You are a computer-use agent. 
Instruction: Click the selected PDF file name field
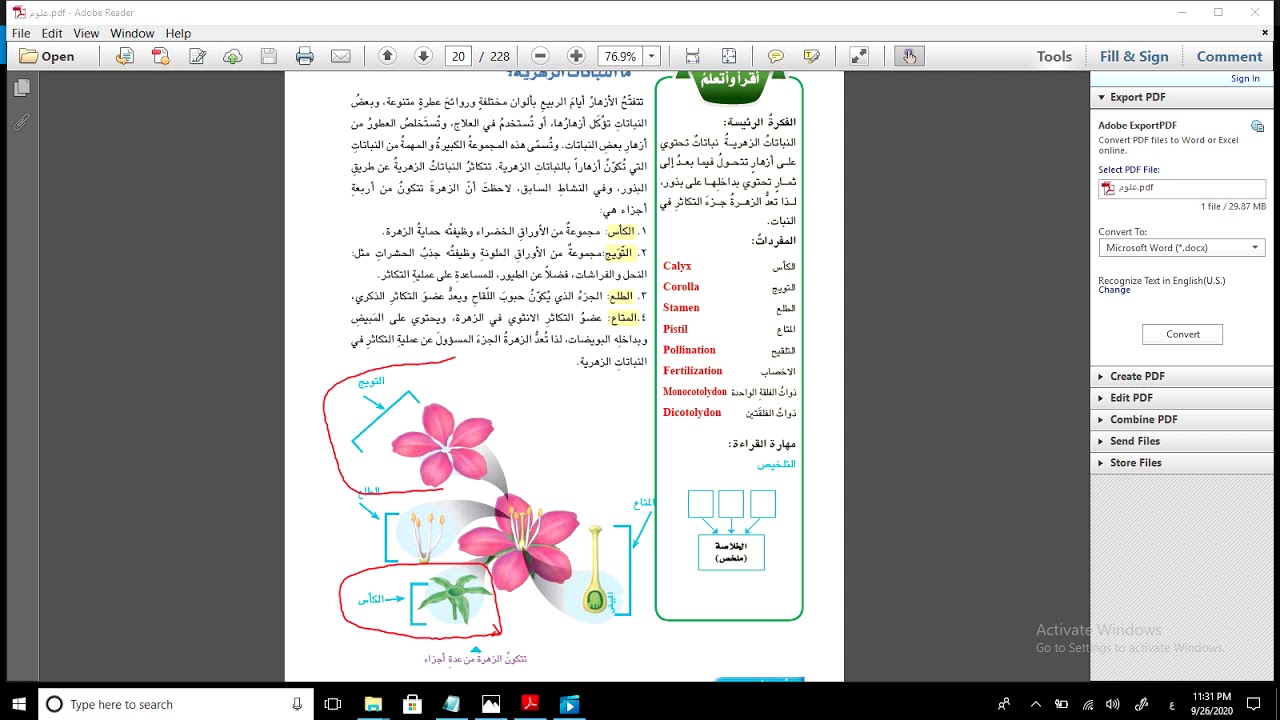point(1182,188)
